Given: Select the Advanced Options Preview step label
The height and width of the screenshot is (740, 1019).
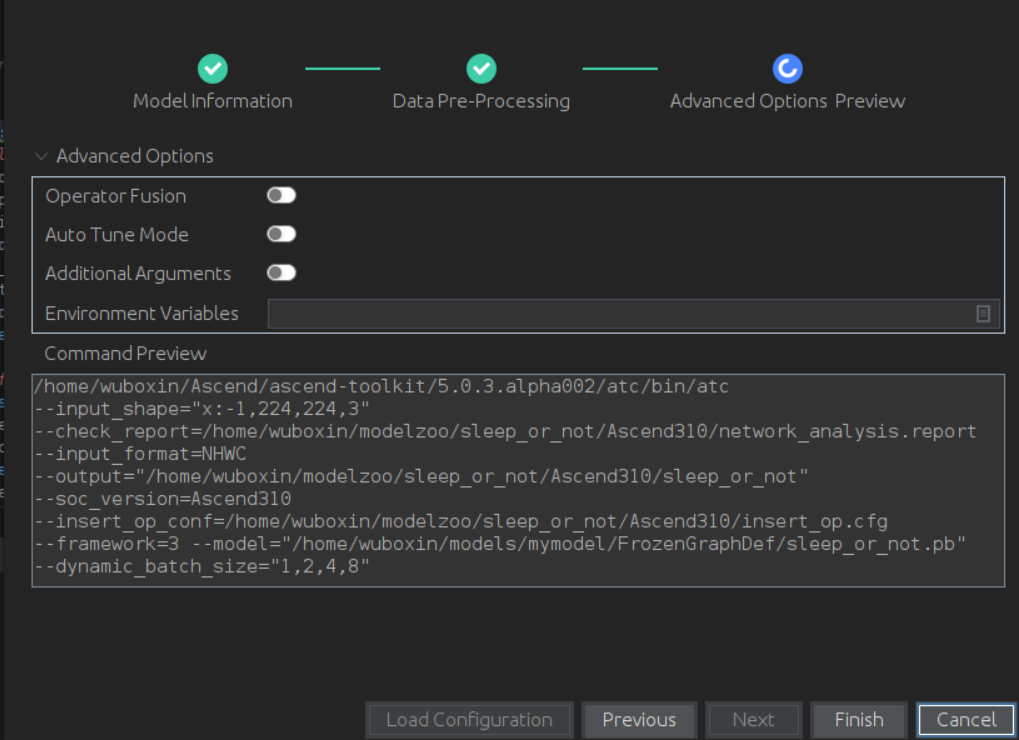Looking at the screenshot, I should pos(787,101).
